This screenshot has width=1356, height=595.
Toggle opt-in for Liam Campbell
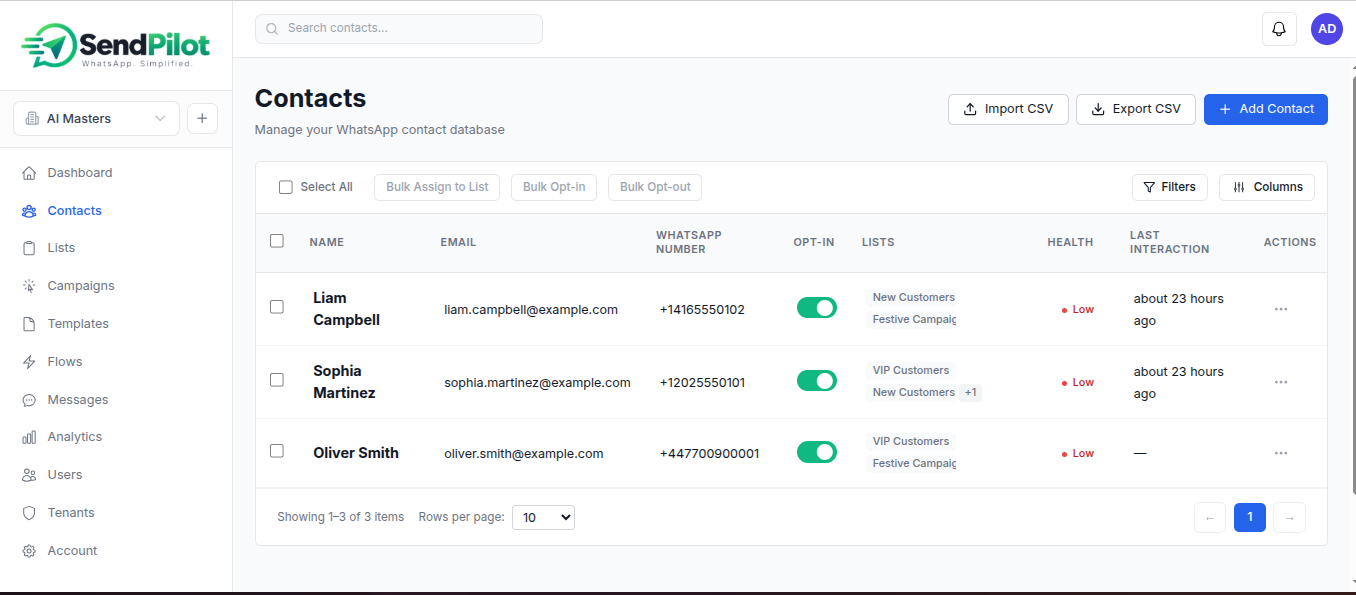817,308
